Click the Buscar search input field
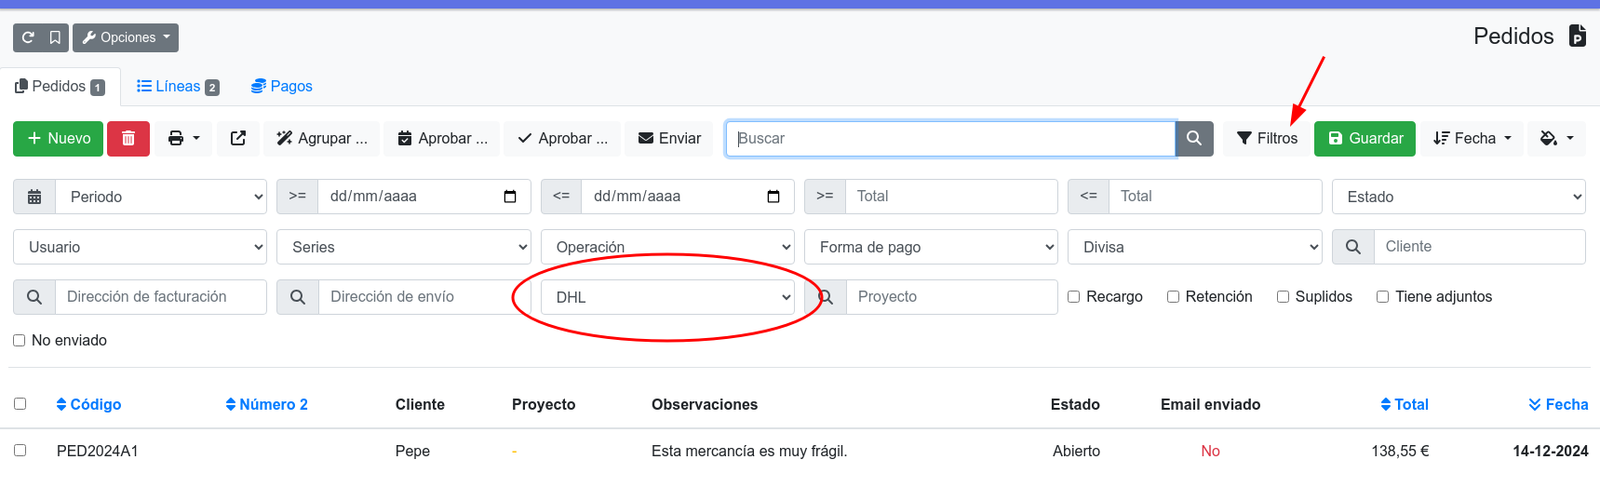 [x=950, y=138]
